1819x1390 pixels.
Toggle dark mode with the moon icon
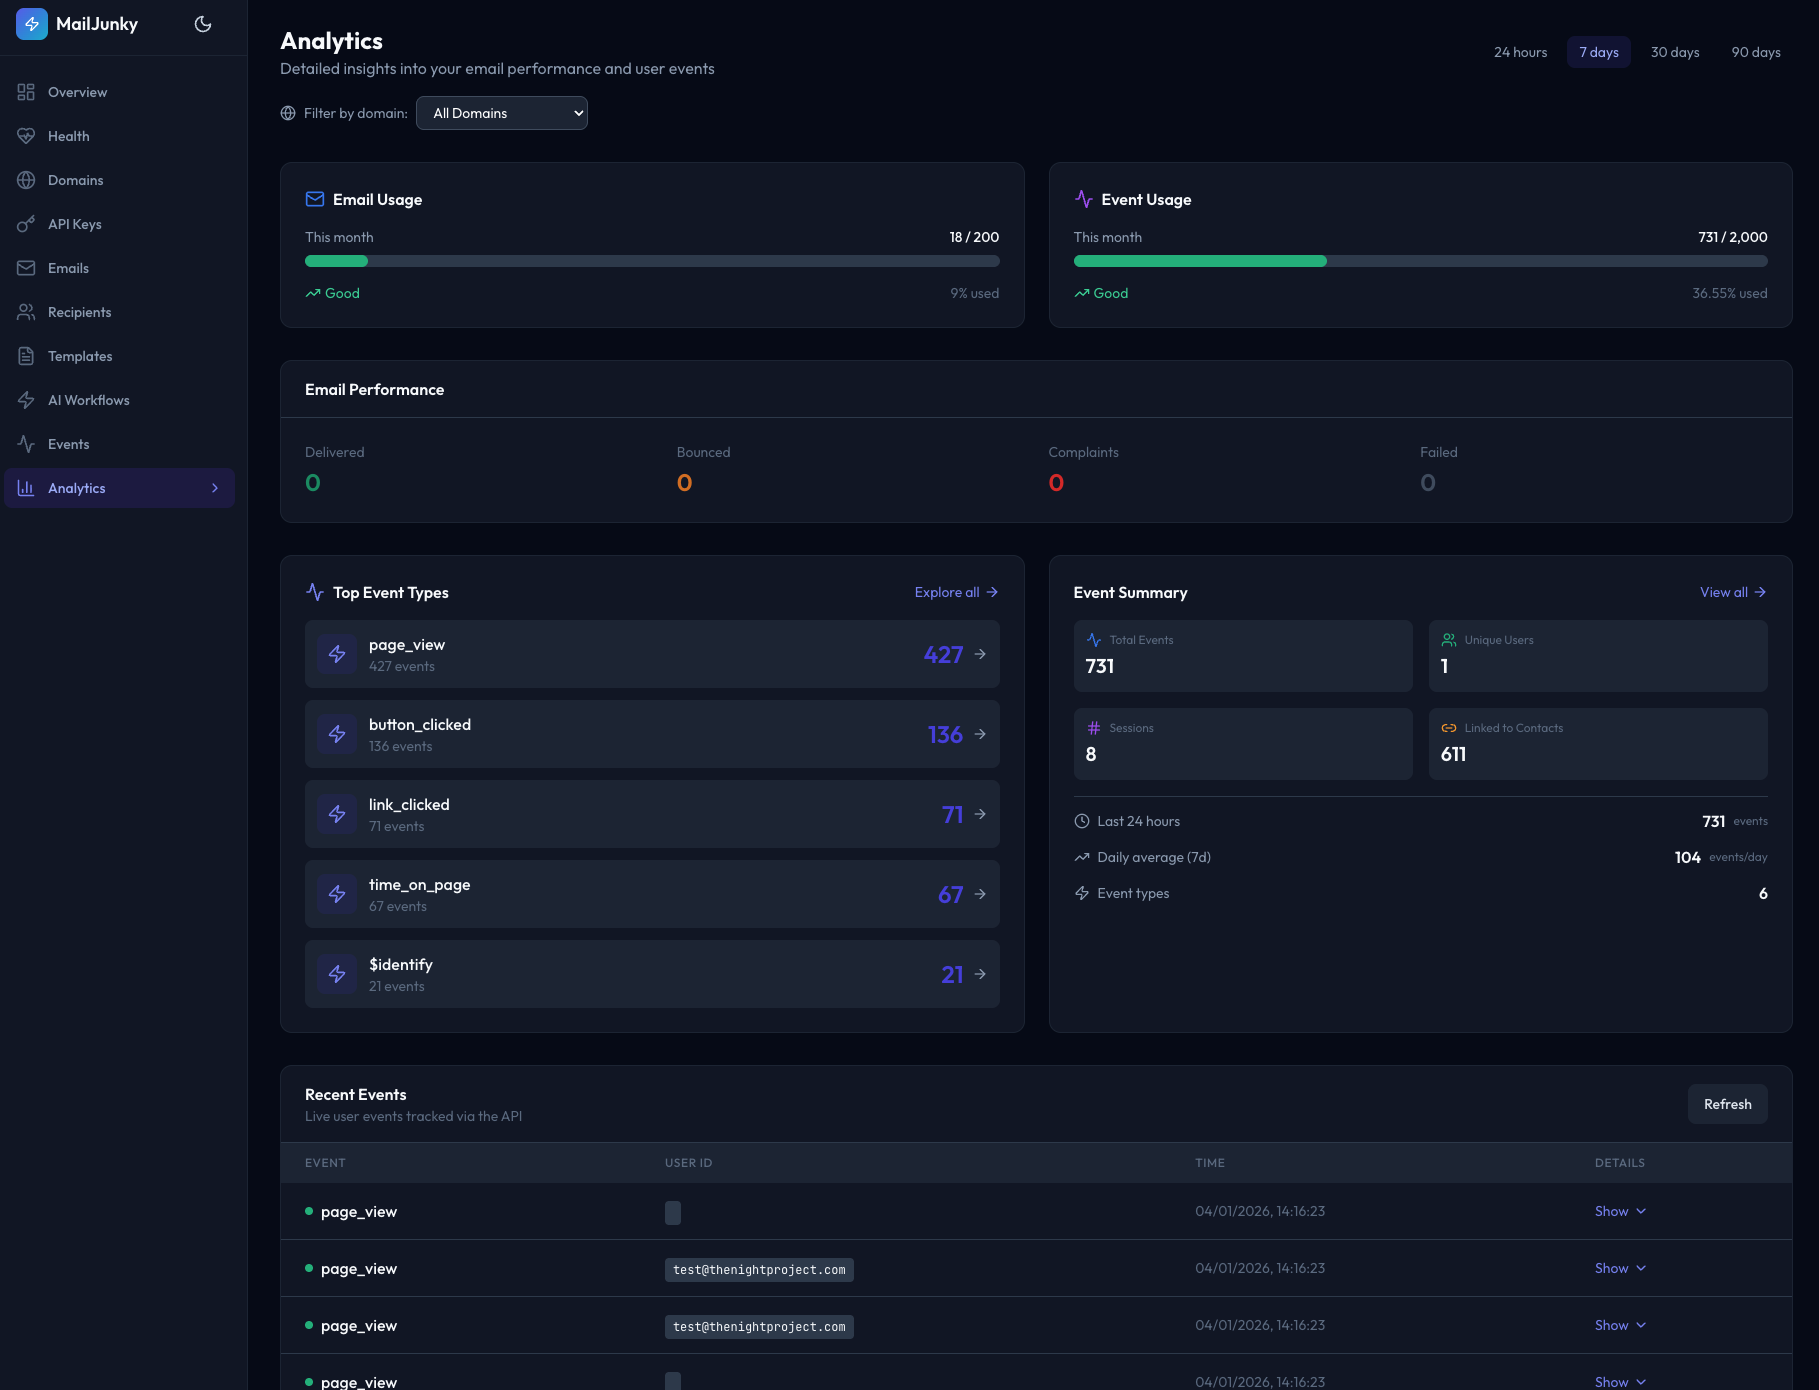[x=203, y=23]
